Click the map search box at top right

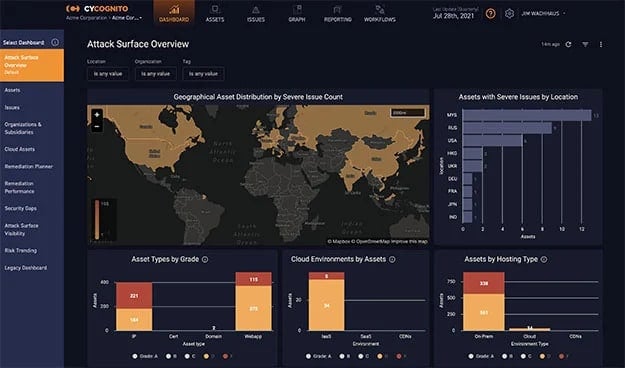click(407, 113)
